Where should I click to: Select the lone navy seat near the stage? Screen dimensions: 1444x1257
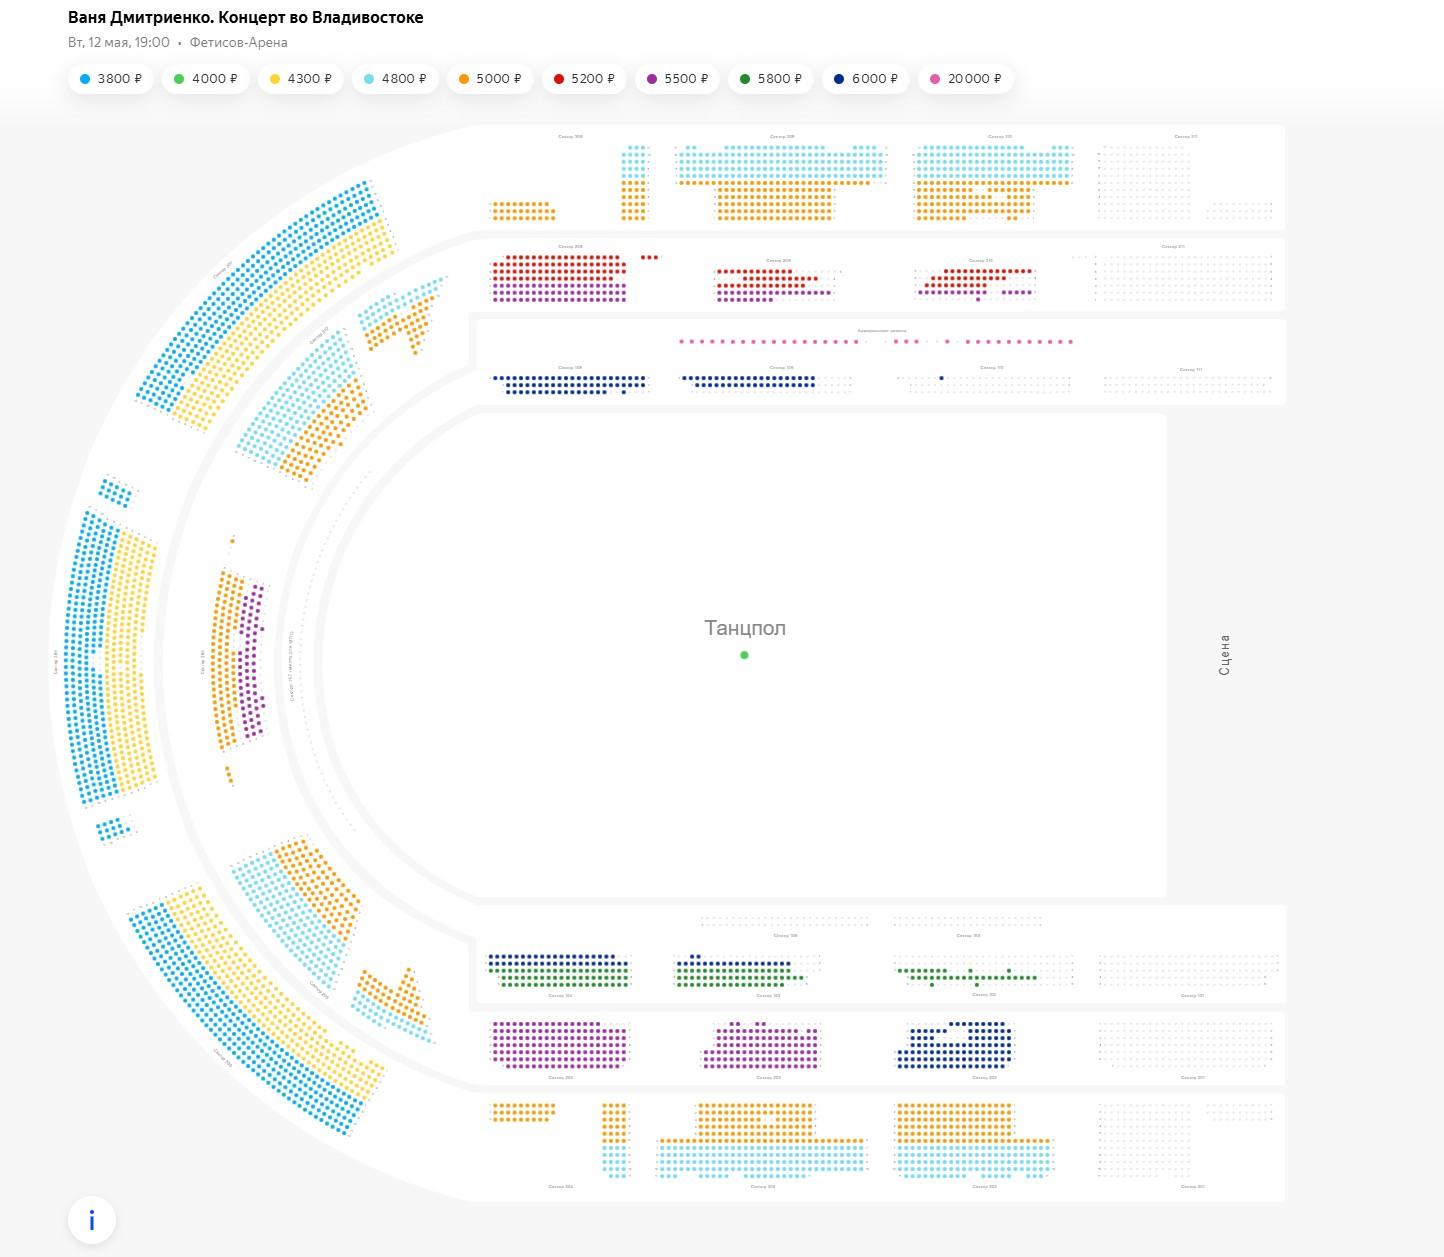coord(941,378)
